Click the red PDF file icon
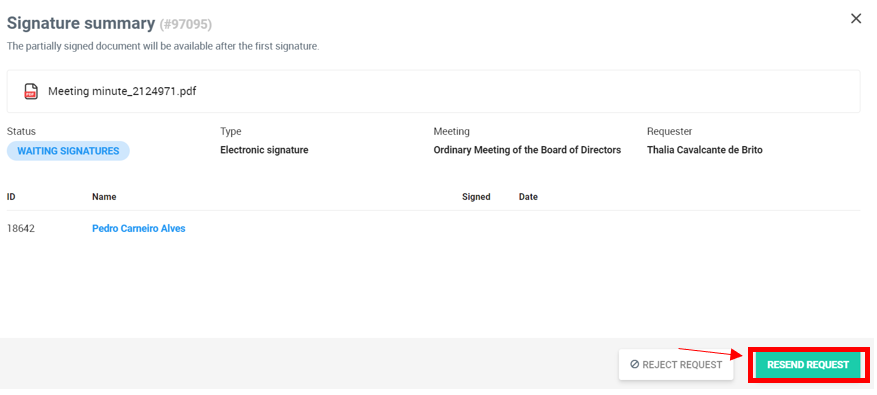The height and width of the screenshot is (395, 877). click(31, 91)
